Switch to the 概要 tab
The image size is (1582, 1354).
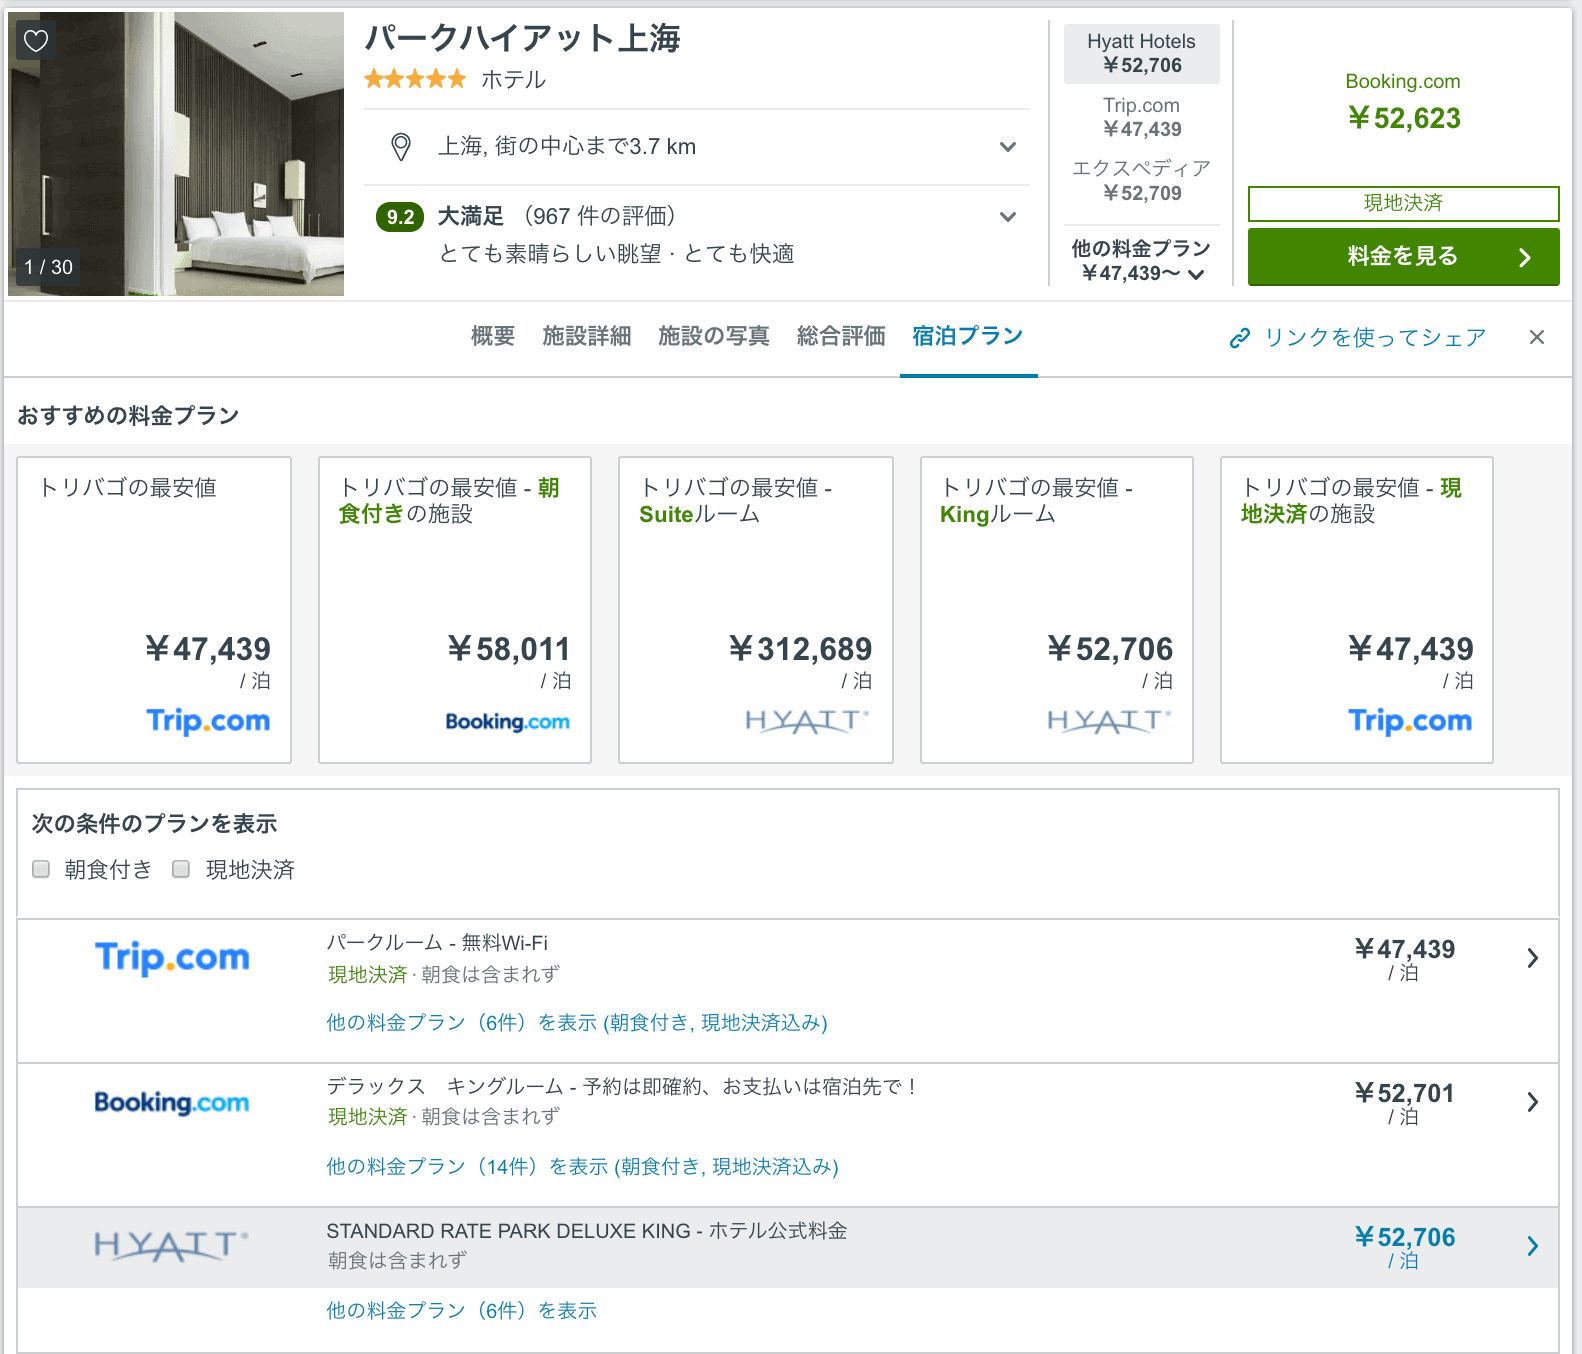pos(493,336)
